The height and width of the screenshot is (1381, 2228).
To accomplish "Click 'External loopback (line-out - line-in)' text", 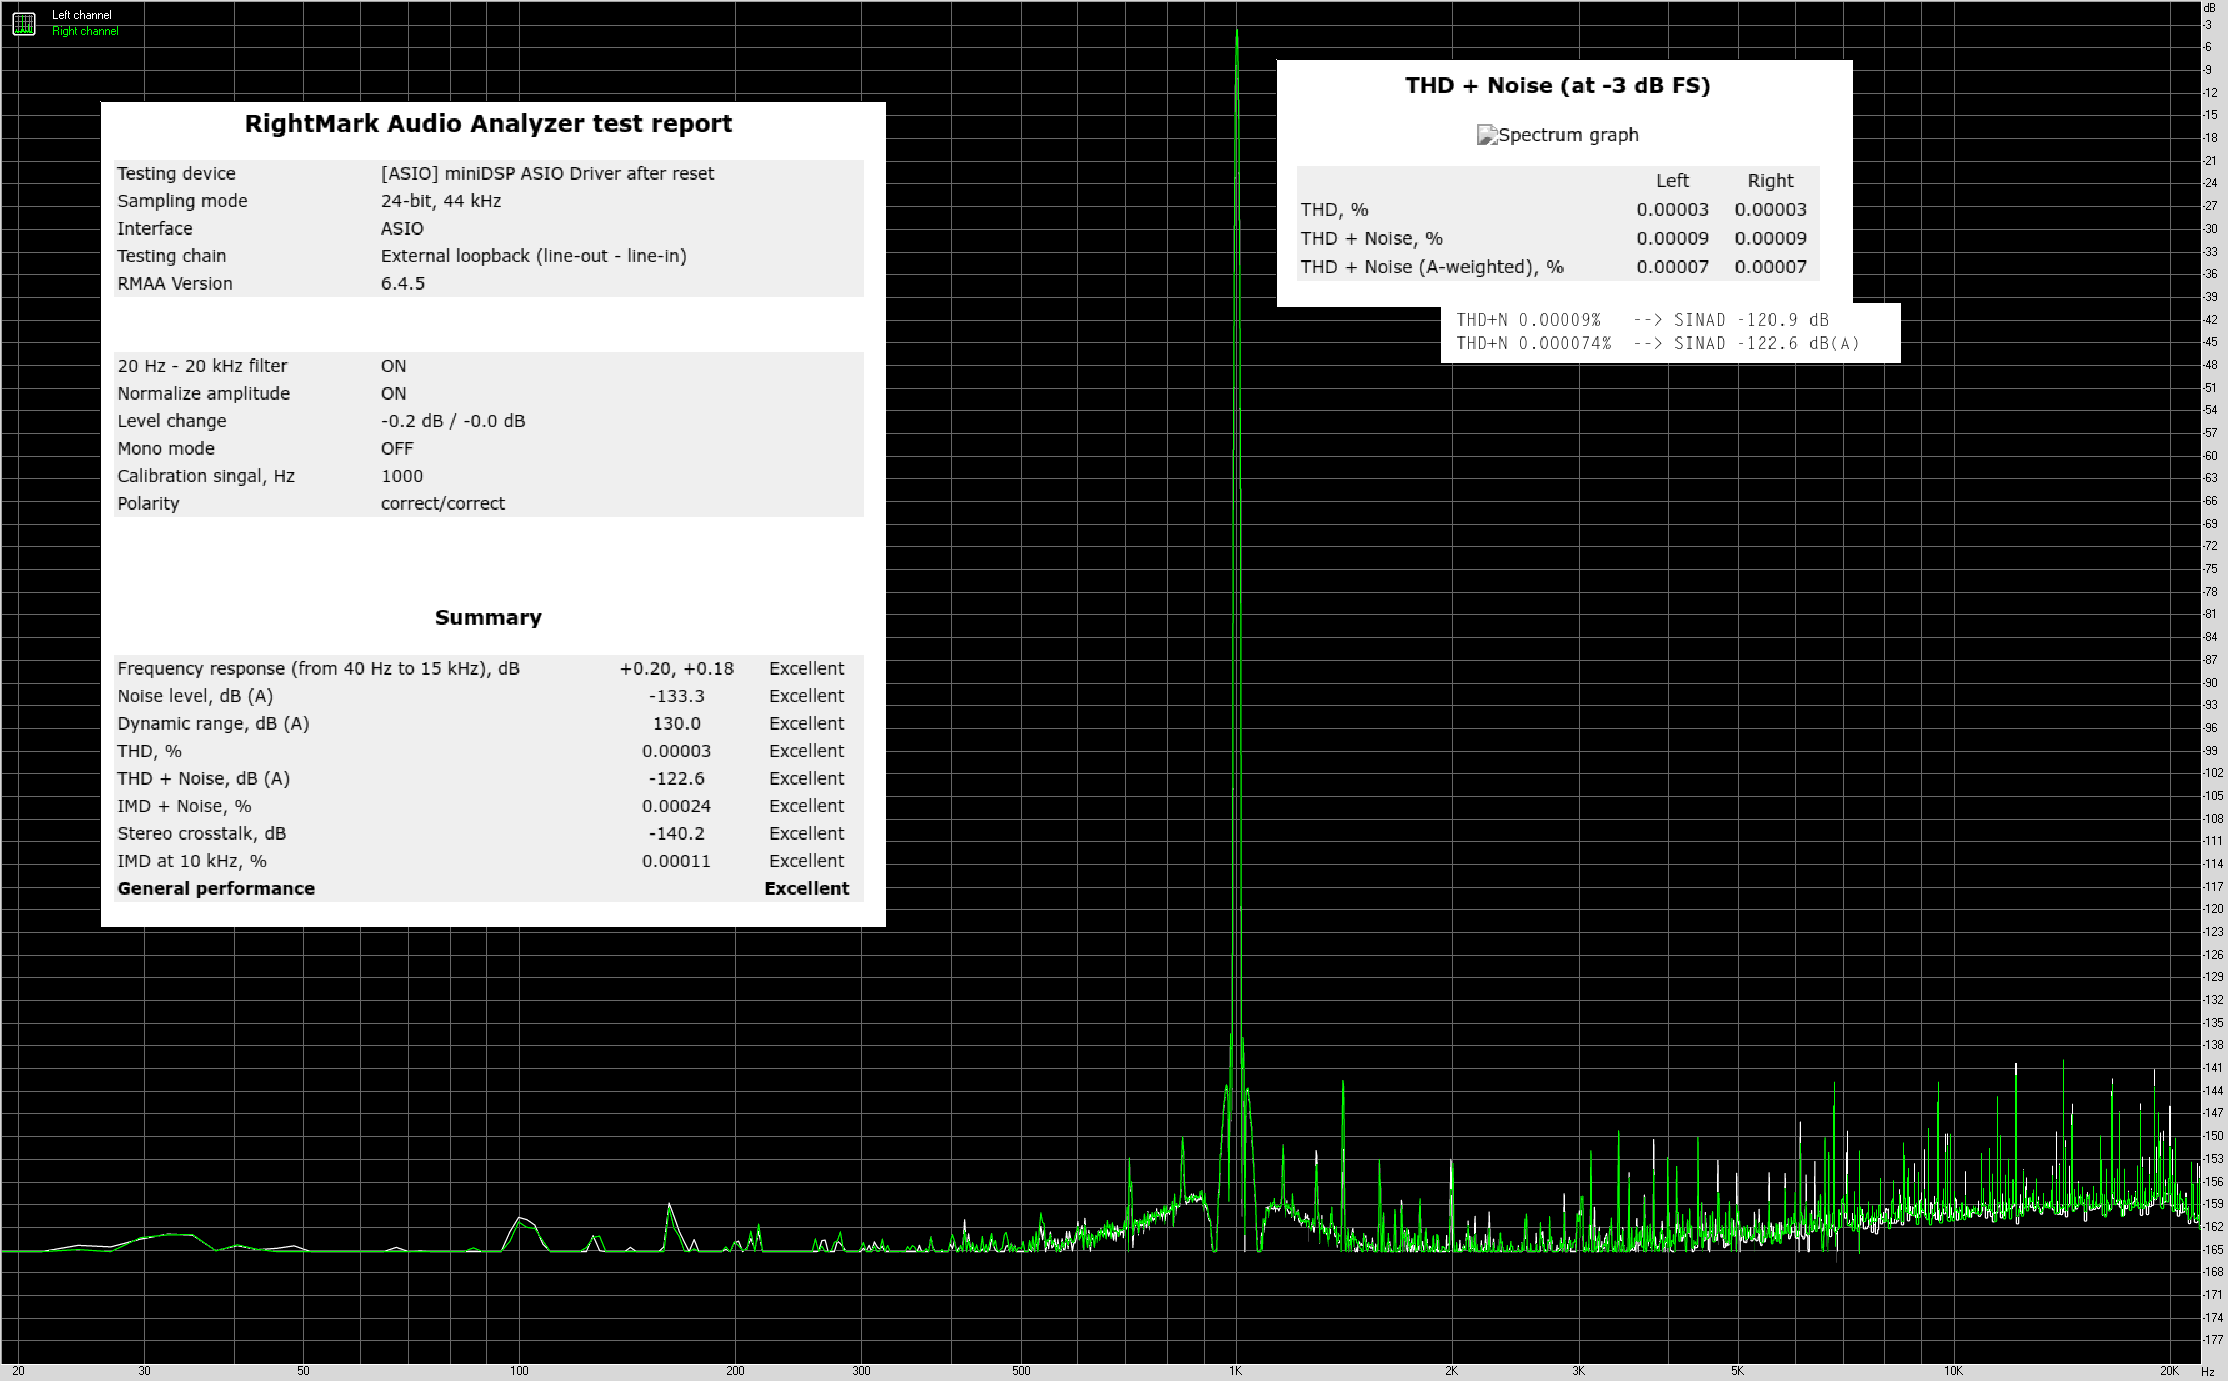I will point(533,256).
